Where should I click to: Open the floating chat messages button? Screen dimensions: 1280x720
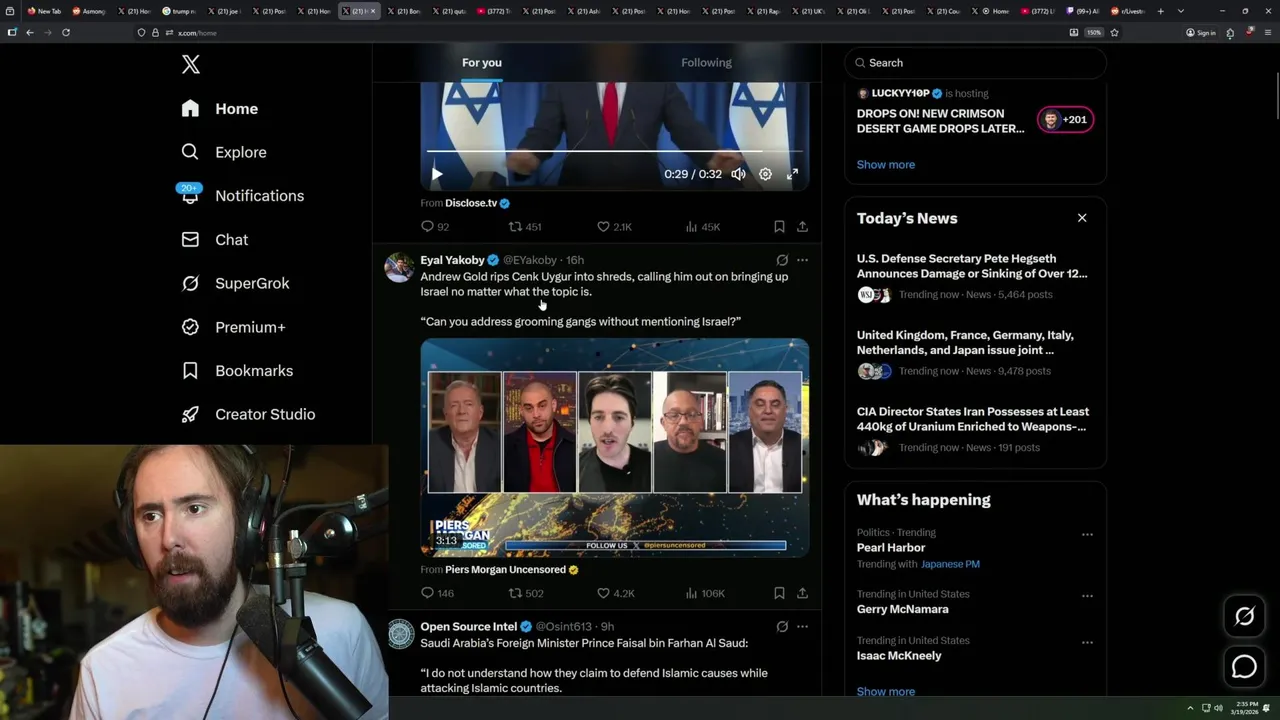1244,667
